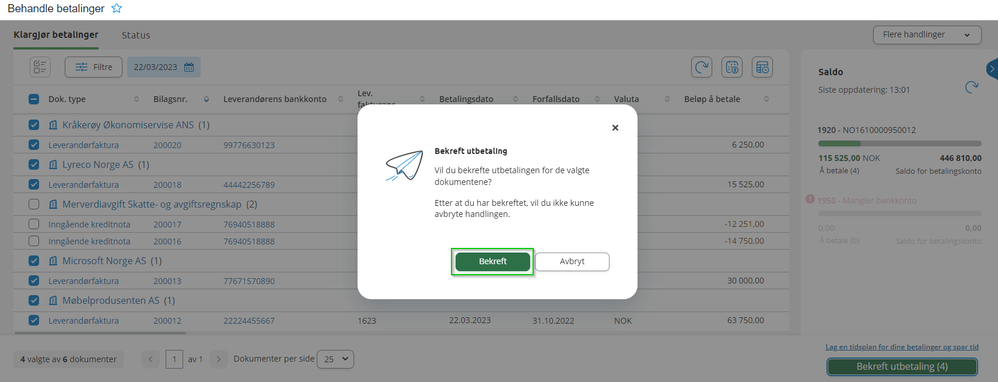Click the calendar-with-clock schedule icon in toolbar
This screenshot has height=382, width=998.
[x=732, y=67]
